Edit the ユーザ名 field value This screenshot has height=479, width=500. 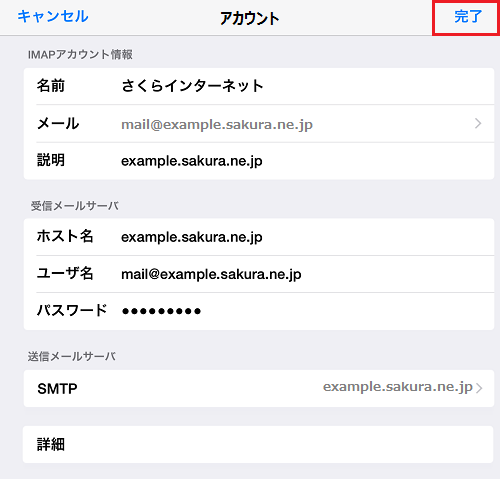(211, 275)
